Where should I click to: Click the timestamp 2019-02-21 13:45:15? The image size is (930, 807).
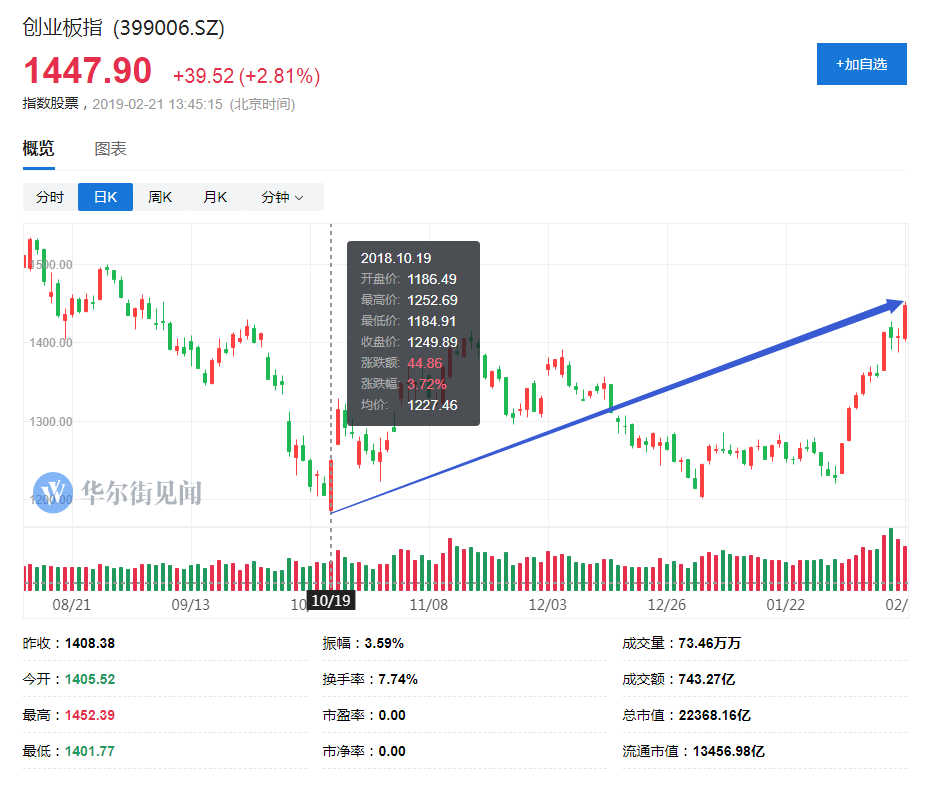[157, 104]
